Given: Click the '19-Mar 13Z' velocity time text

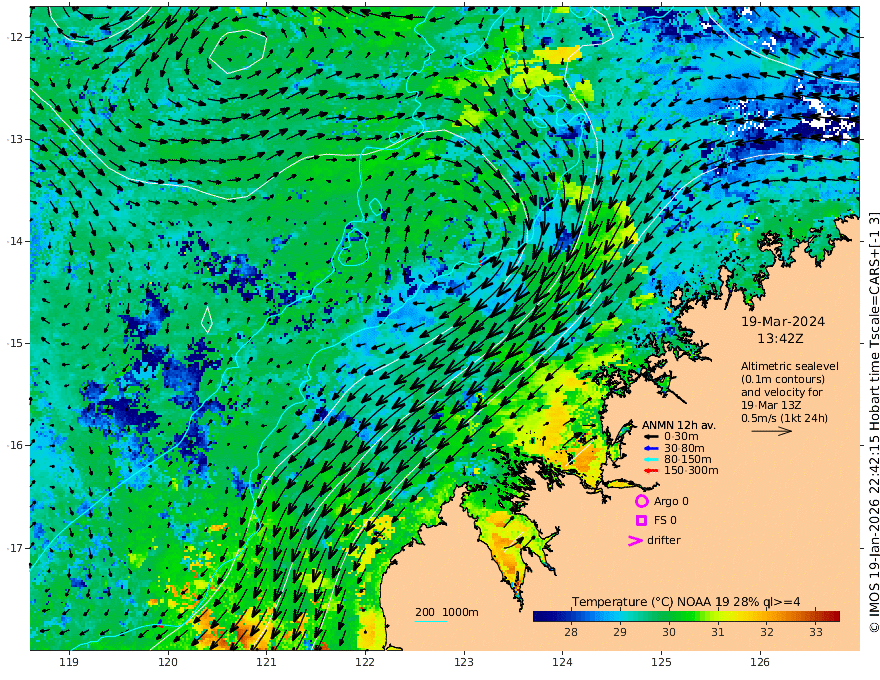Looking at the screenshot, I should 771,405.
